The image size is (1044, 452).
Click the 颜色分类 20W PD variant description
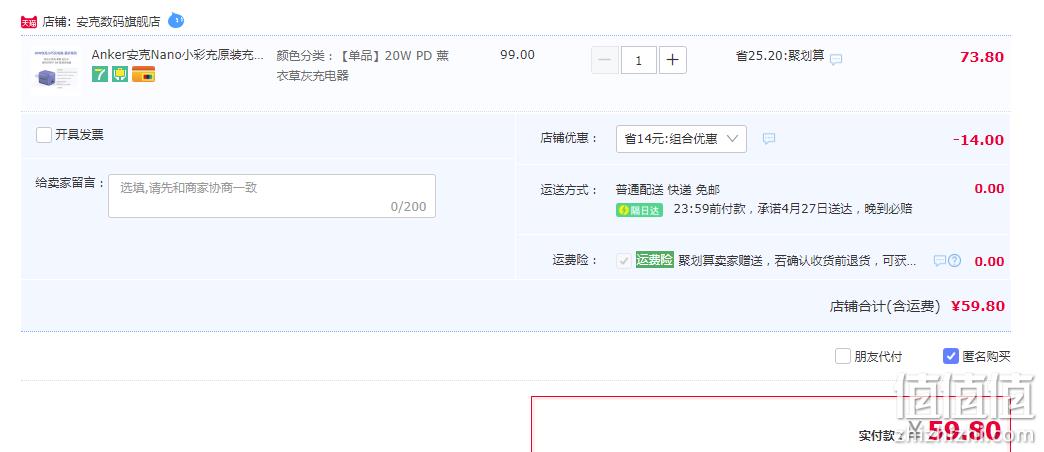(x=363, y=65)
